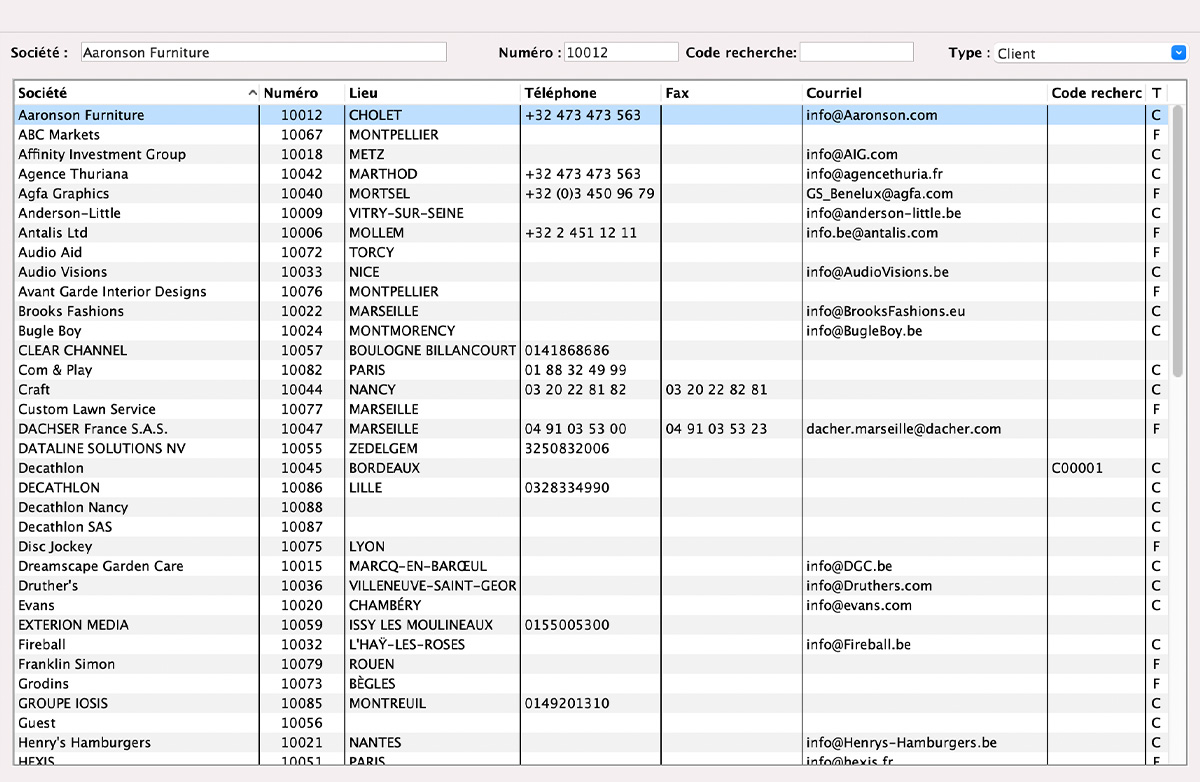Click the narrow T column header
1200x782 pixels.
point(1155,92)
